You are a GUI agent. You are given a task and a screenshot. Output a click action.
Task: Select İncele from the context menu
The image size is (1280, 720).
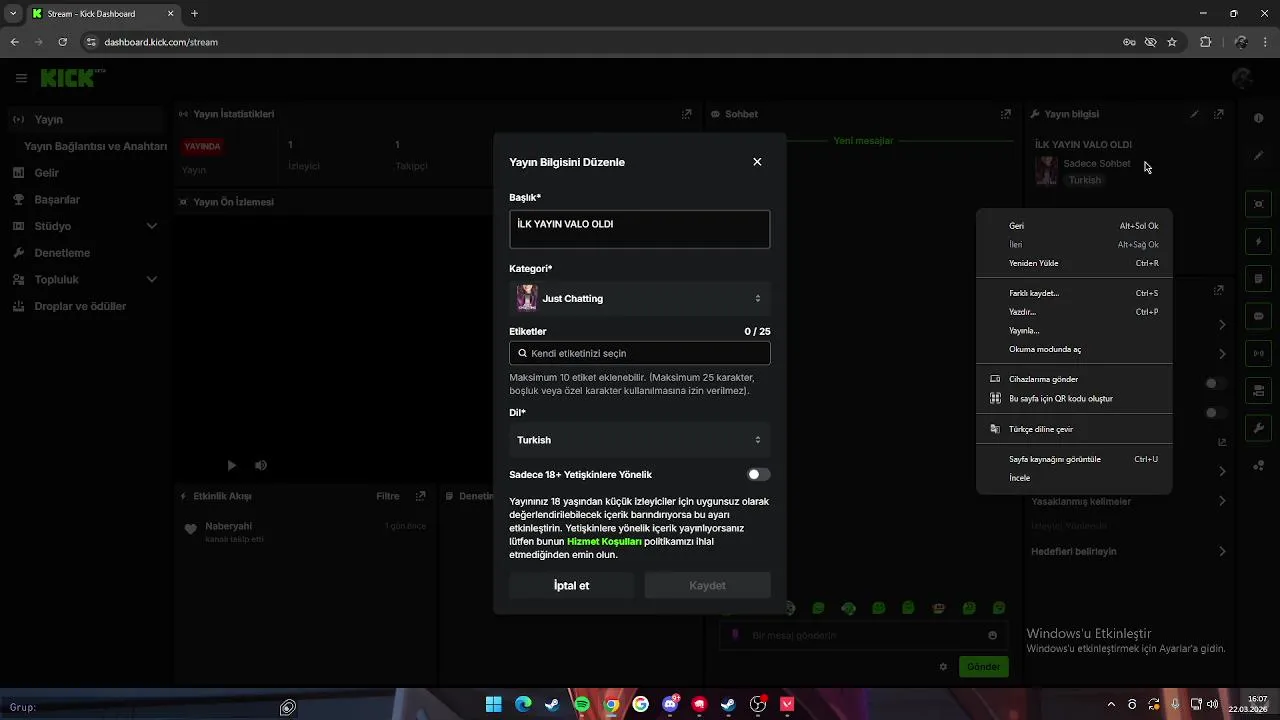point(1074,478)
